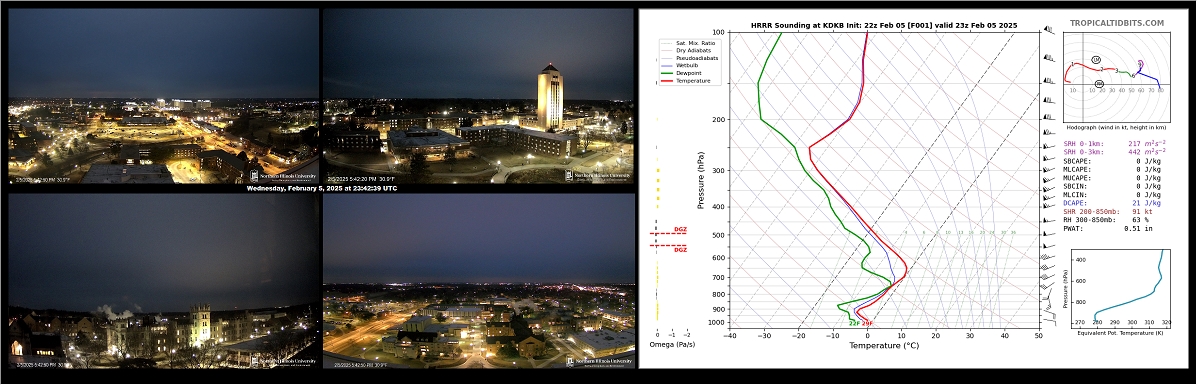Open the bottom-right webcam street view

[479, 280]
